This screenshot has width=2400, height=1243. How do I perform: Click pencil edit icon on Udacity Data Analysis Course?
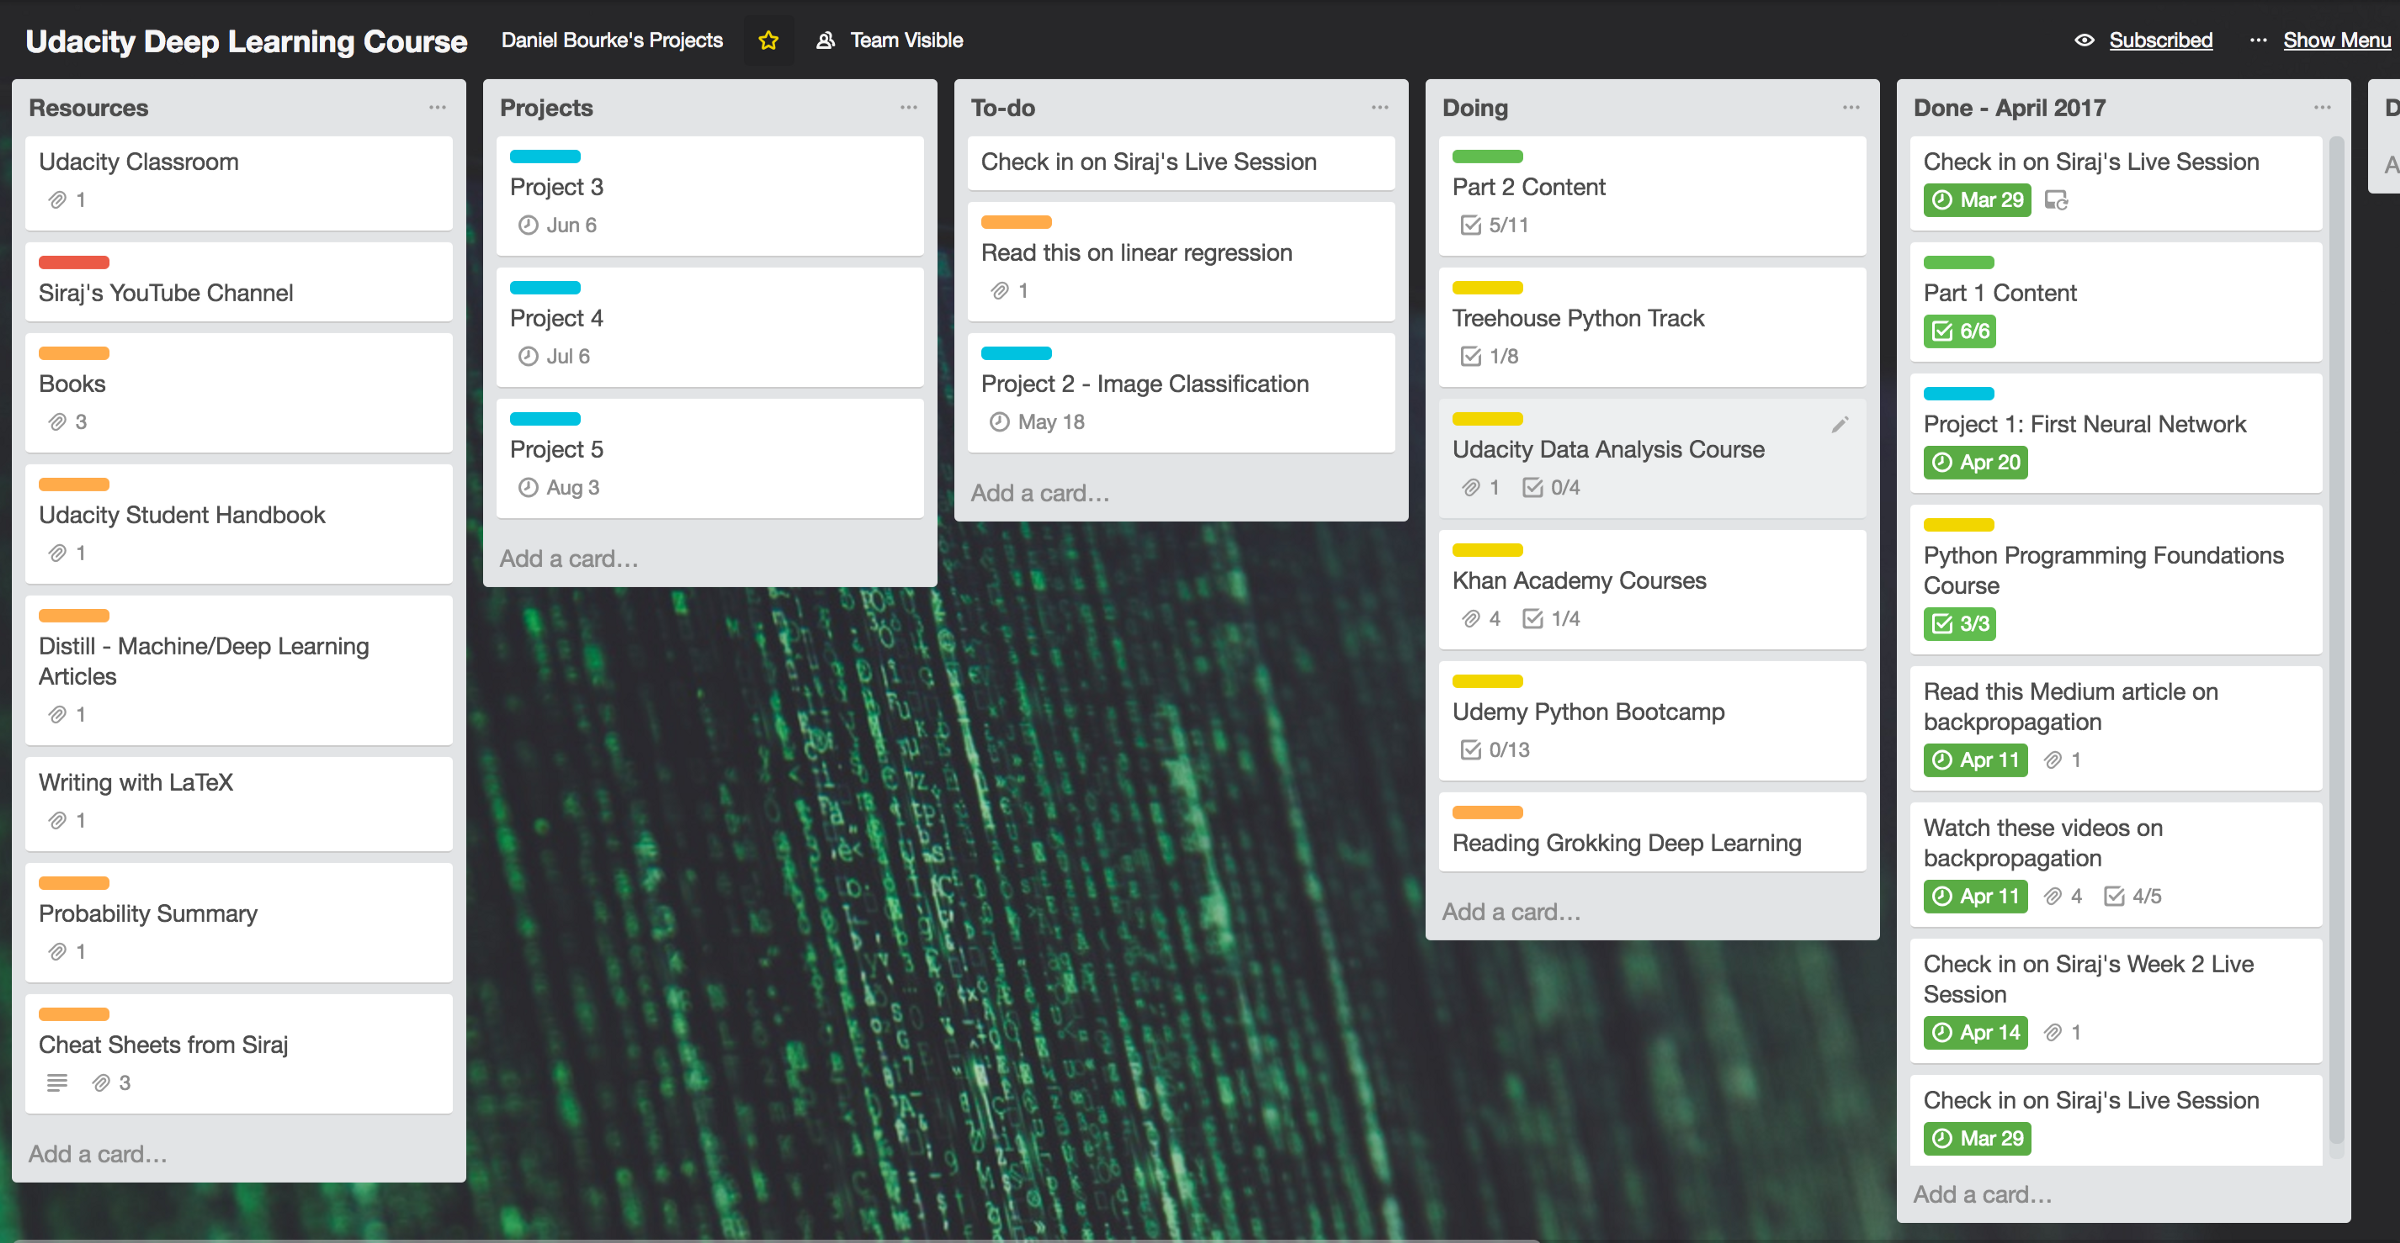point(1839,425)
